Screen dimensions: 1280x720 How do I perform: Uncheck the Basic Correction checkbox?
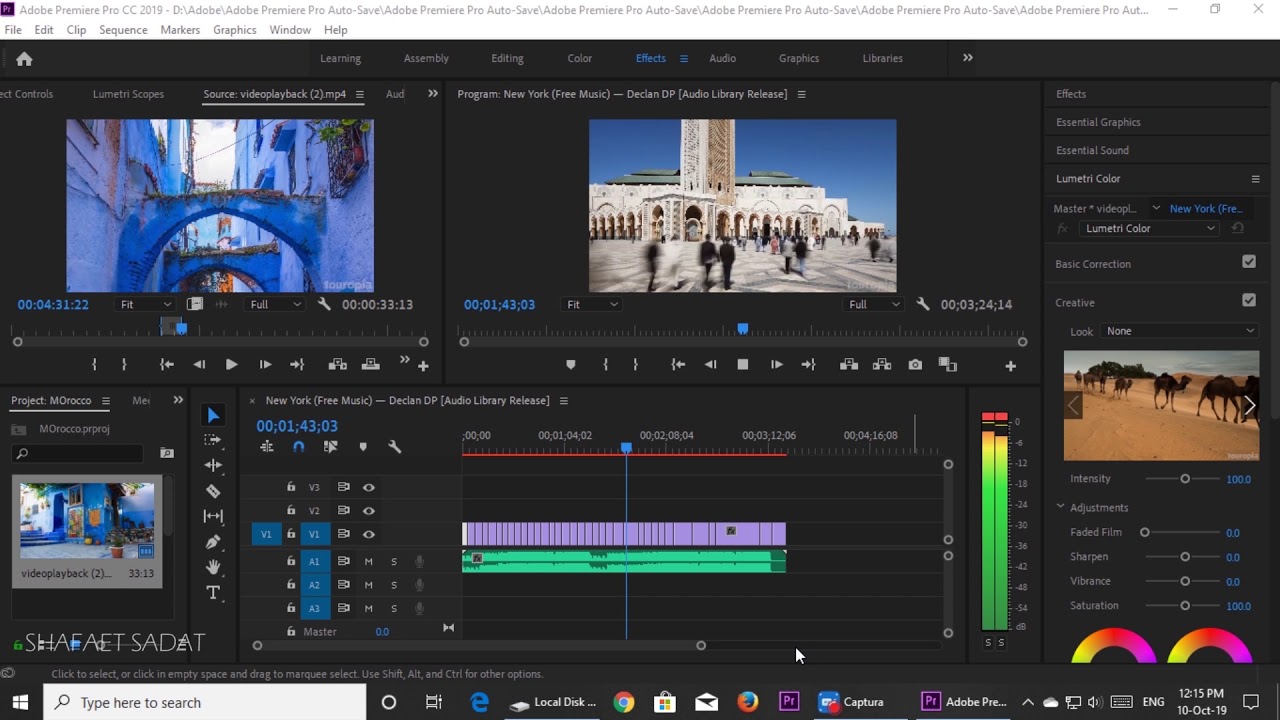pyautogui.click(x=1249, y=262)
